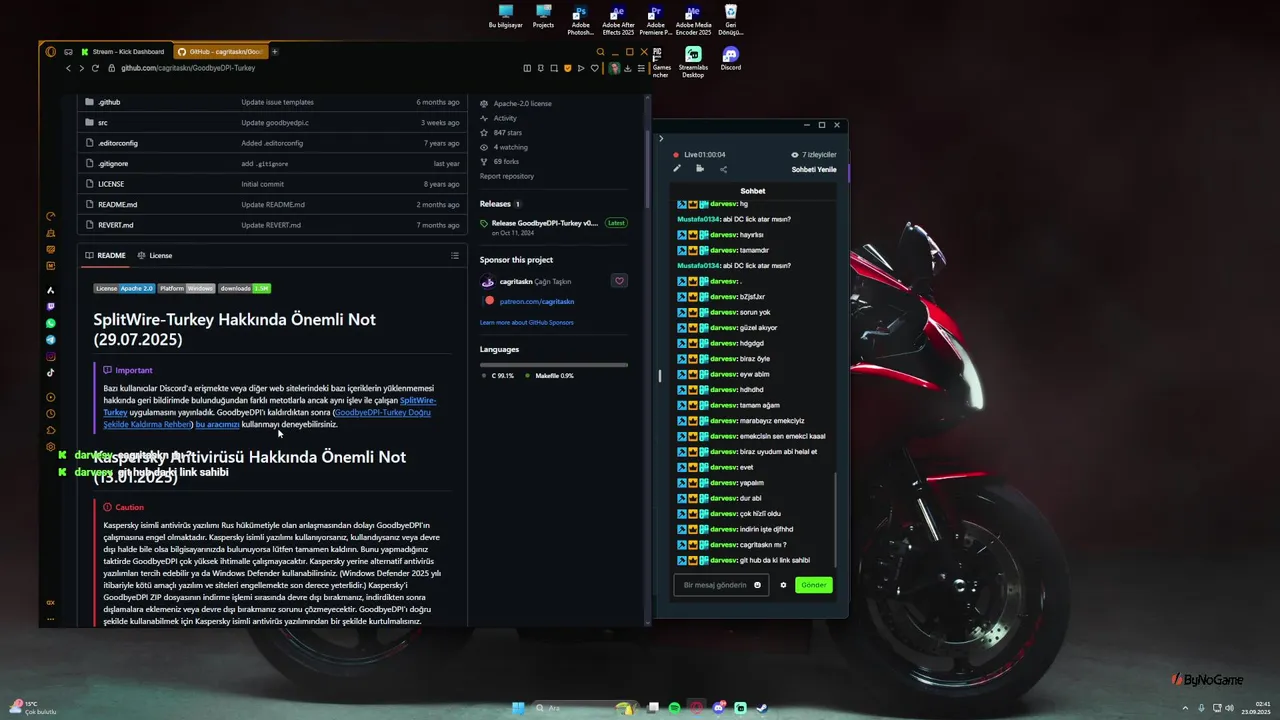The height and width of the screenshot is (720, 1280).
Task: Open emoji picker in chat message box
Action: coord(757,585)
